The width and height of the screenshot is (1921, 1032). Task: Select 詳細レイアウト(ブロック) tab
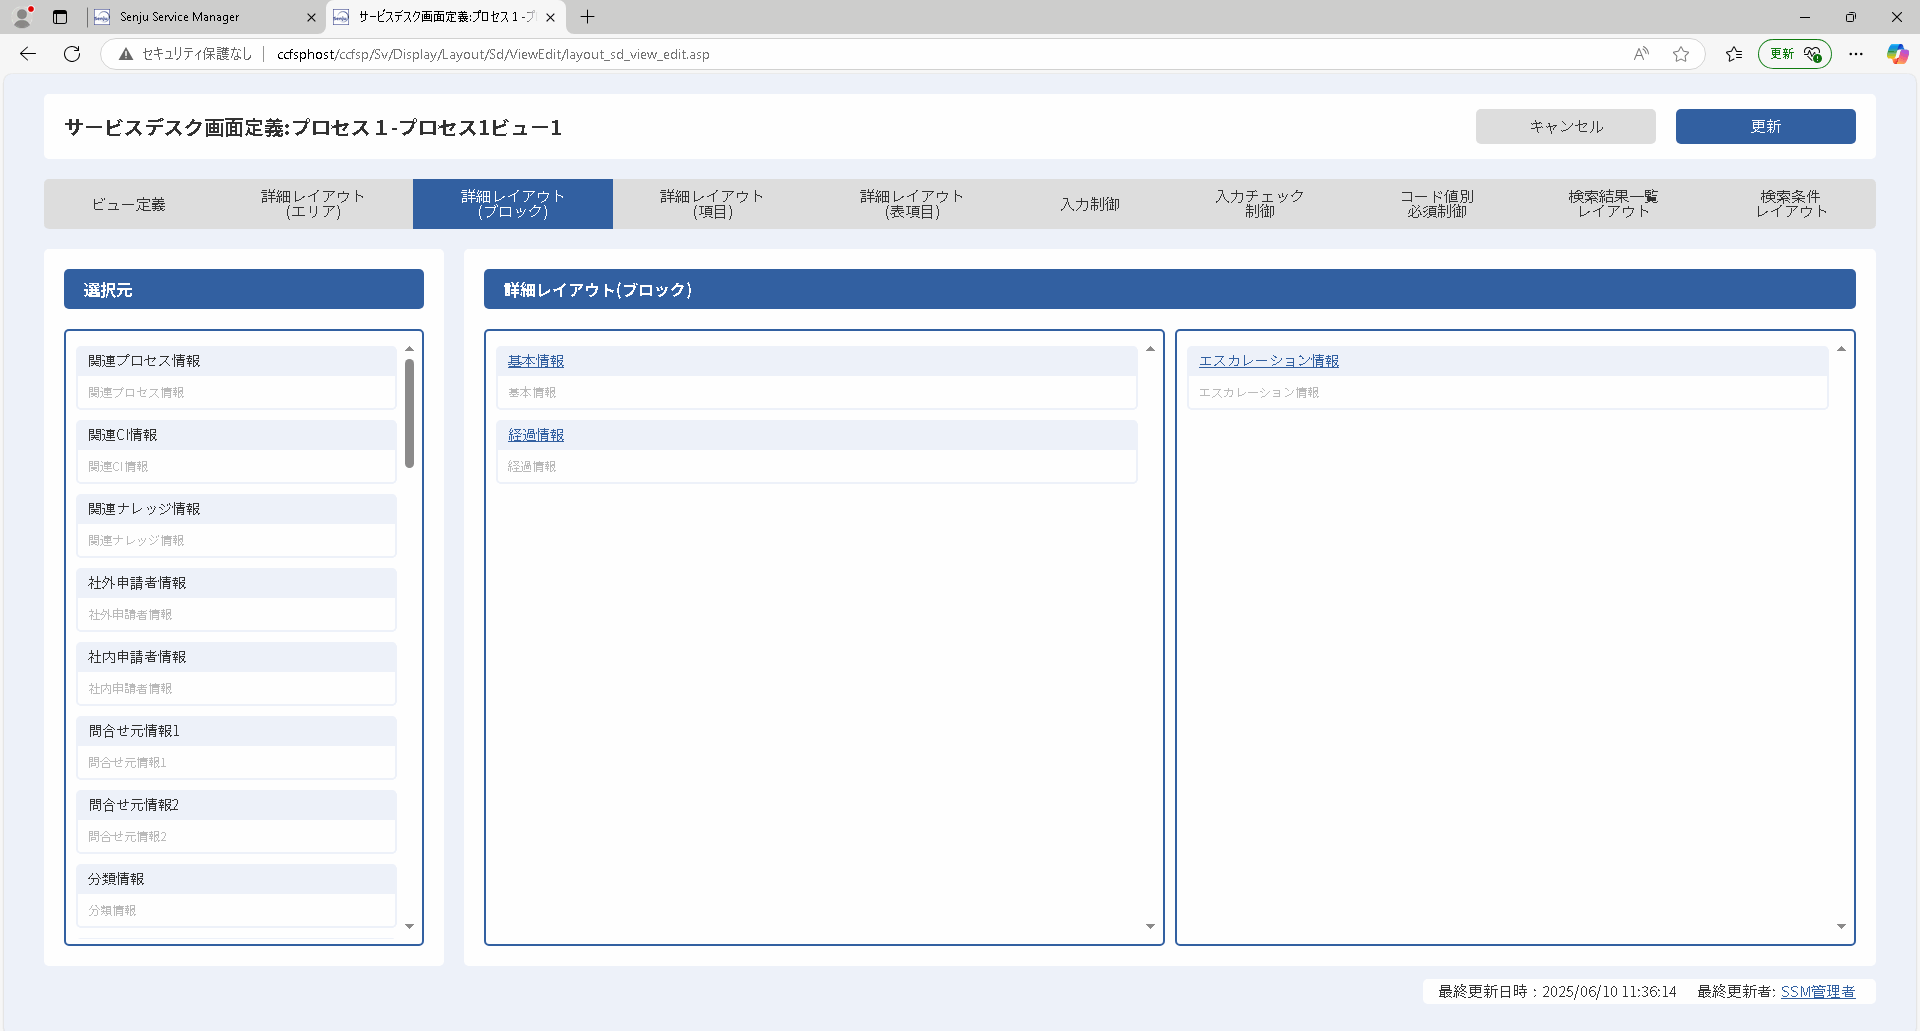(513, 204)
